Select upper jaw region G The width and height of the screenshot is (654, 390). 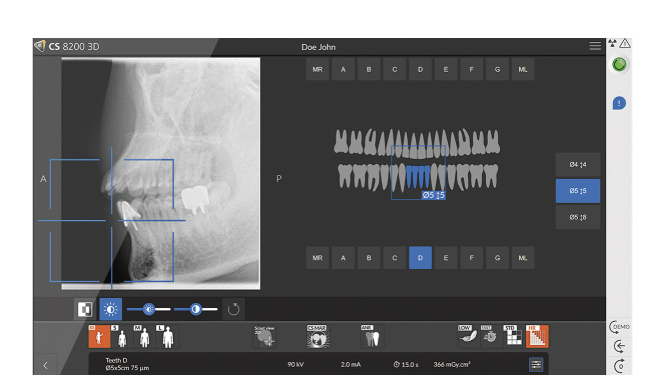click(497, 69)
